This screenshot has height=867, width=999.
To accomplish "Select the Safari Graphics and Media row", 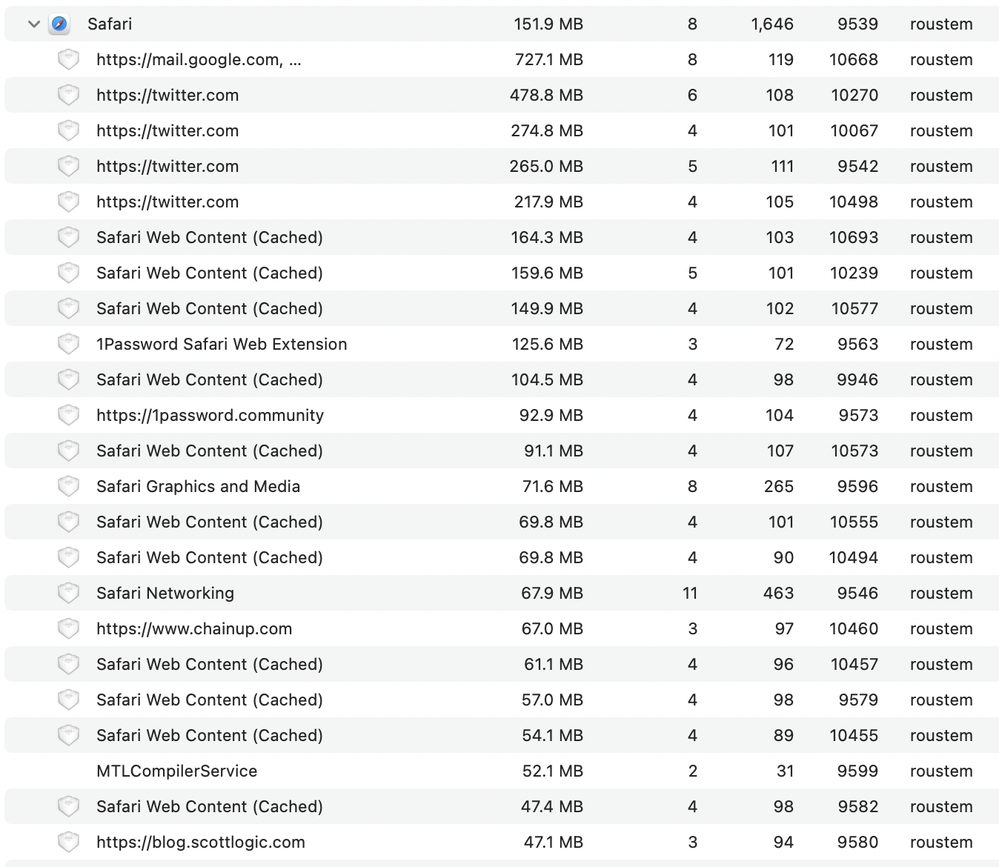I will coord(198,487).
